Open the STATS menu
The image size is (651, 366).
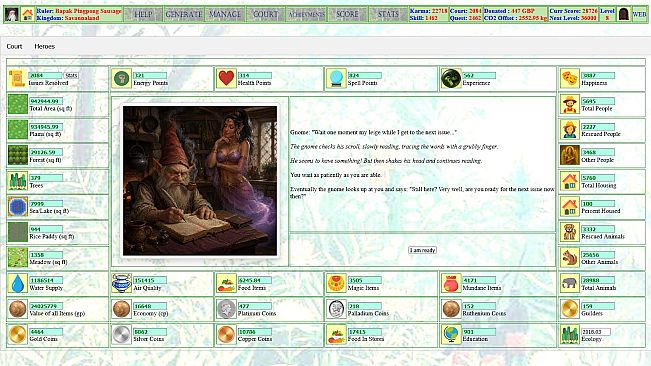click(388, 15)
